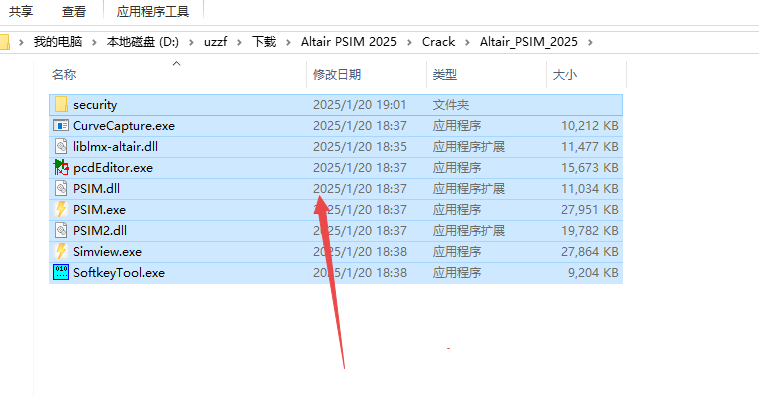Select the security folder icon
This screenshot has height=397, width=759.
(x=61, y=105)
